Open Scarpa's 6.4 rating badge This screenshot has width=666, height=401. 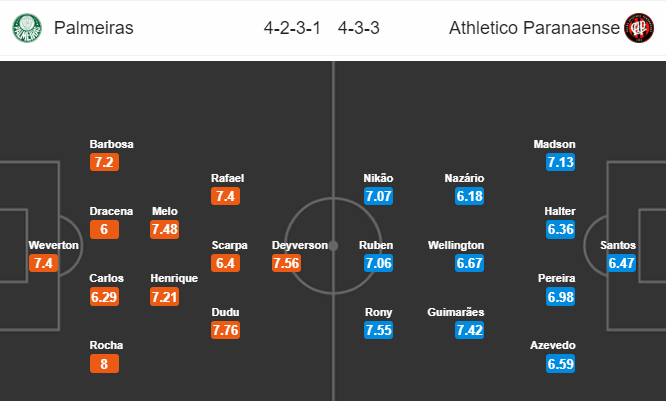point(226,263)
